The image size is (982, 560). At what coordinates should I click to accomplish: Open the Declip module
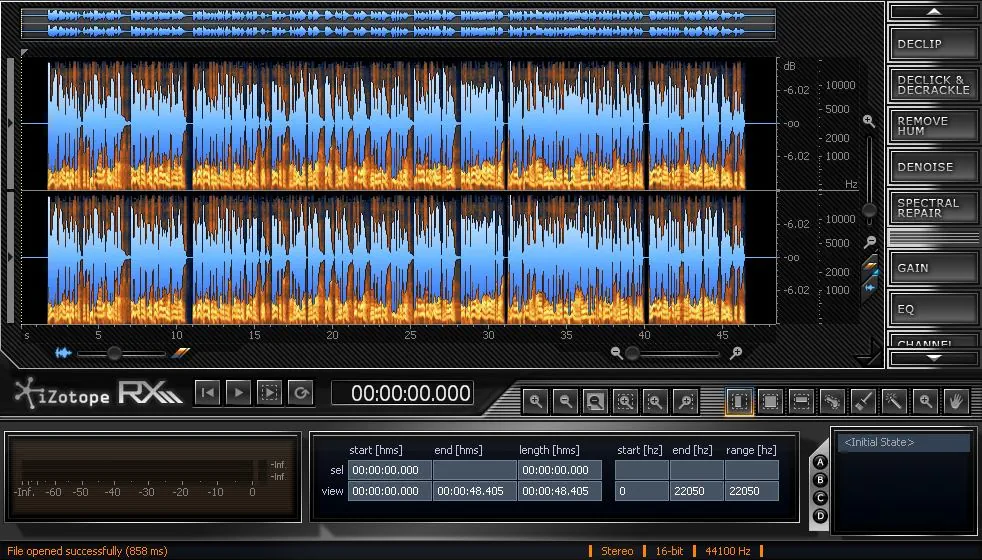tap(933, 44)
